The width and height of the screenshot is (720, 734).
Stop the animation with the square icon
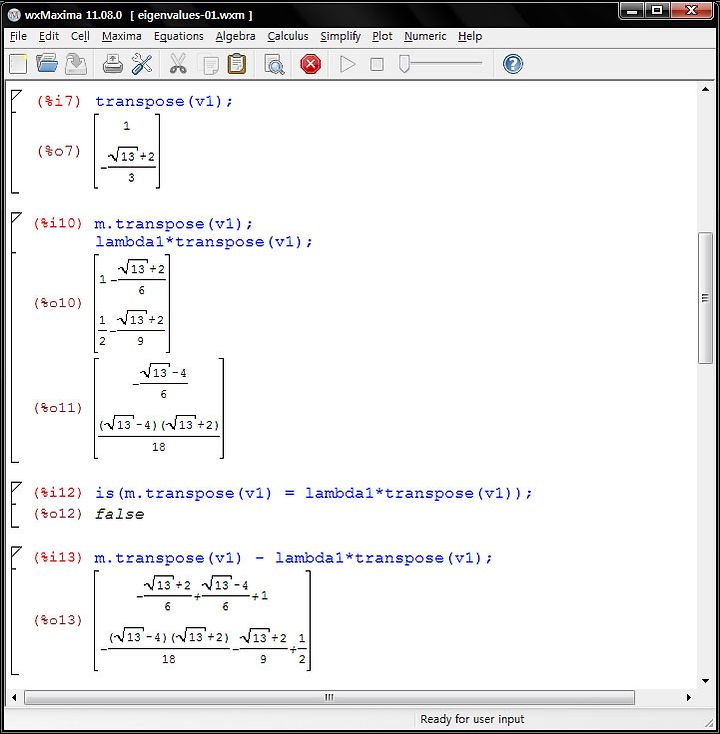376,64
